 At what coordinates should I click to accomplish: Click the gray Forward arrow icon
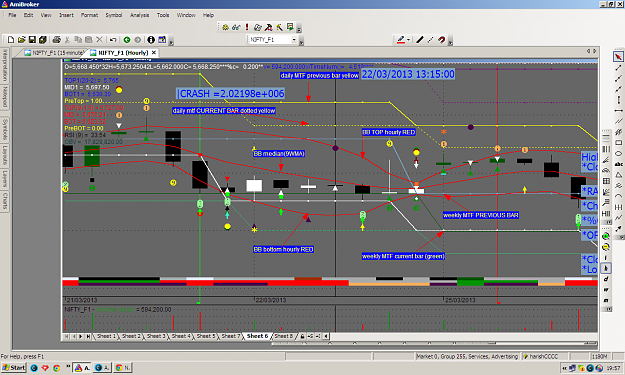pos(138,39)
